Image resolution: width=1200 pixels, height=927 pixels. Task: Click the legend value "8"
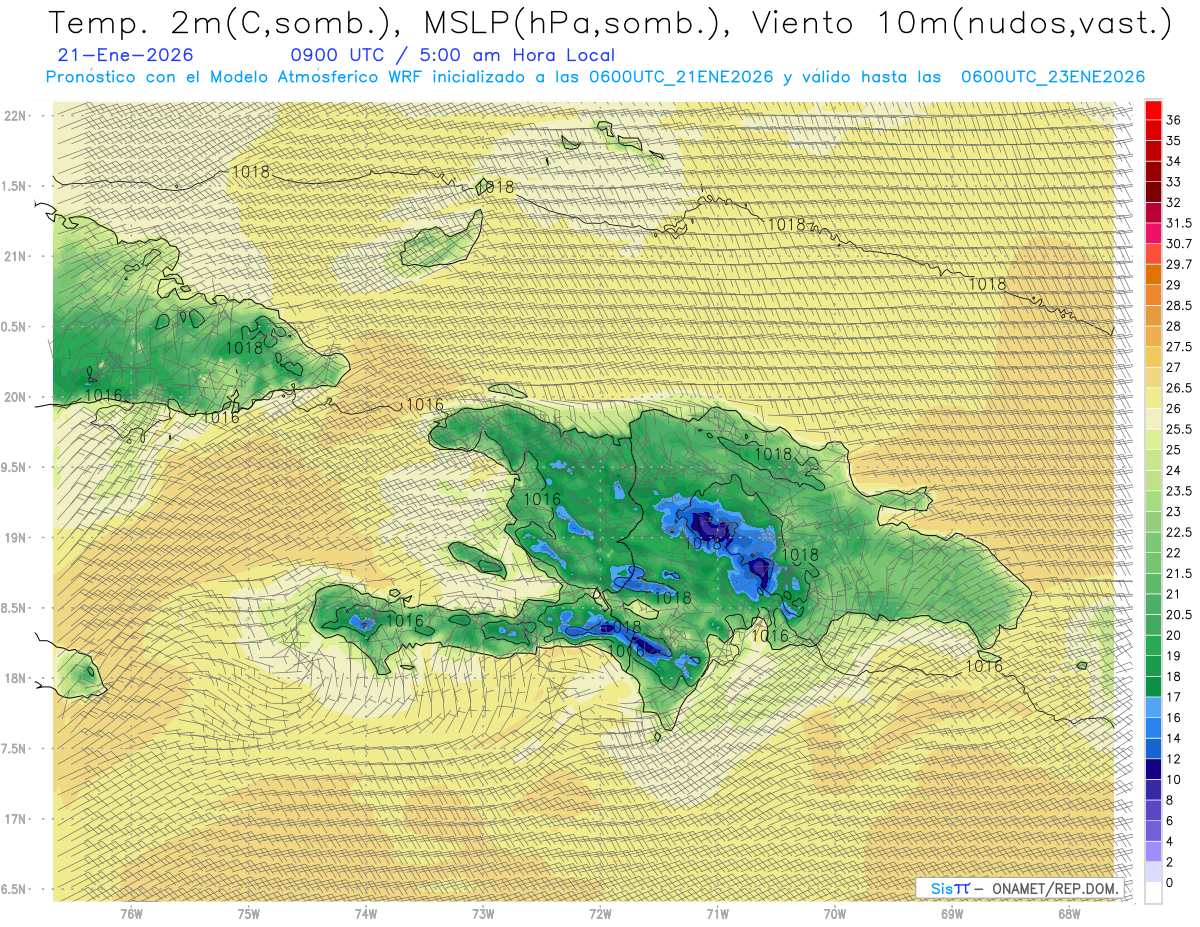click(1170, 800)
